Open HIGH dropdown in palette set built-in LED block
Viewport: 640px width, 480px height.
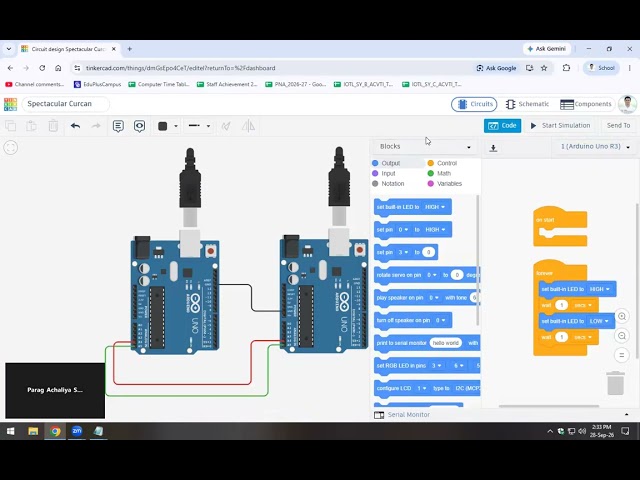point(435,207)
